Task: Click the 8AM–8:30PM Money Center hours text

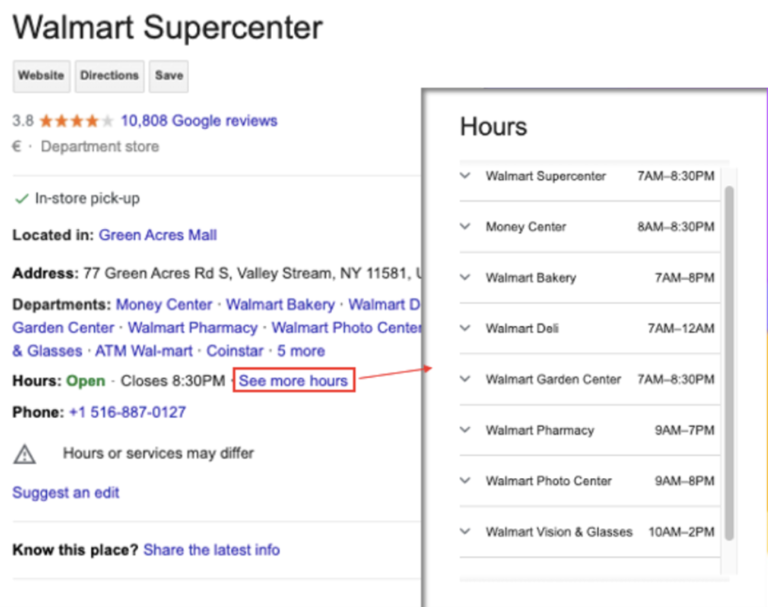Action: (675, 227)
